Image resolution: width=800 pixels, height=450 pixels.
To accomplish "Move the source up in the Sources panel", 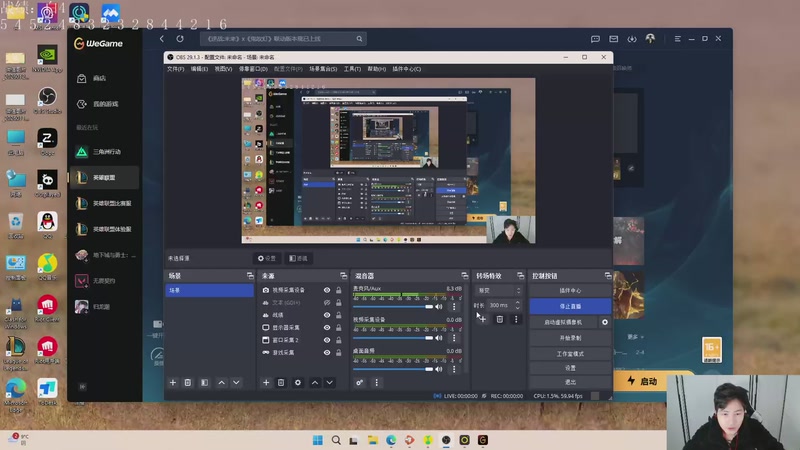I will pos(315,382).
